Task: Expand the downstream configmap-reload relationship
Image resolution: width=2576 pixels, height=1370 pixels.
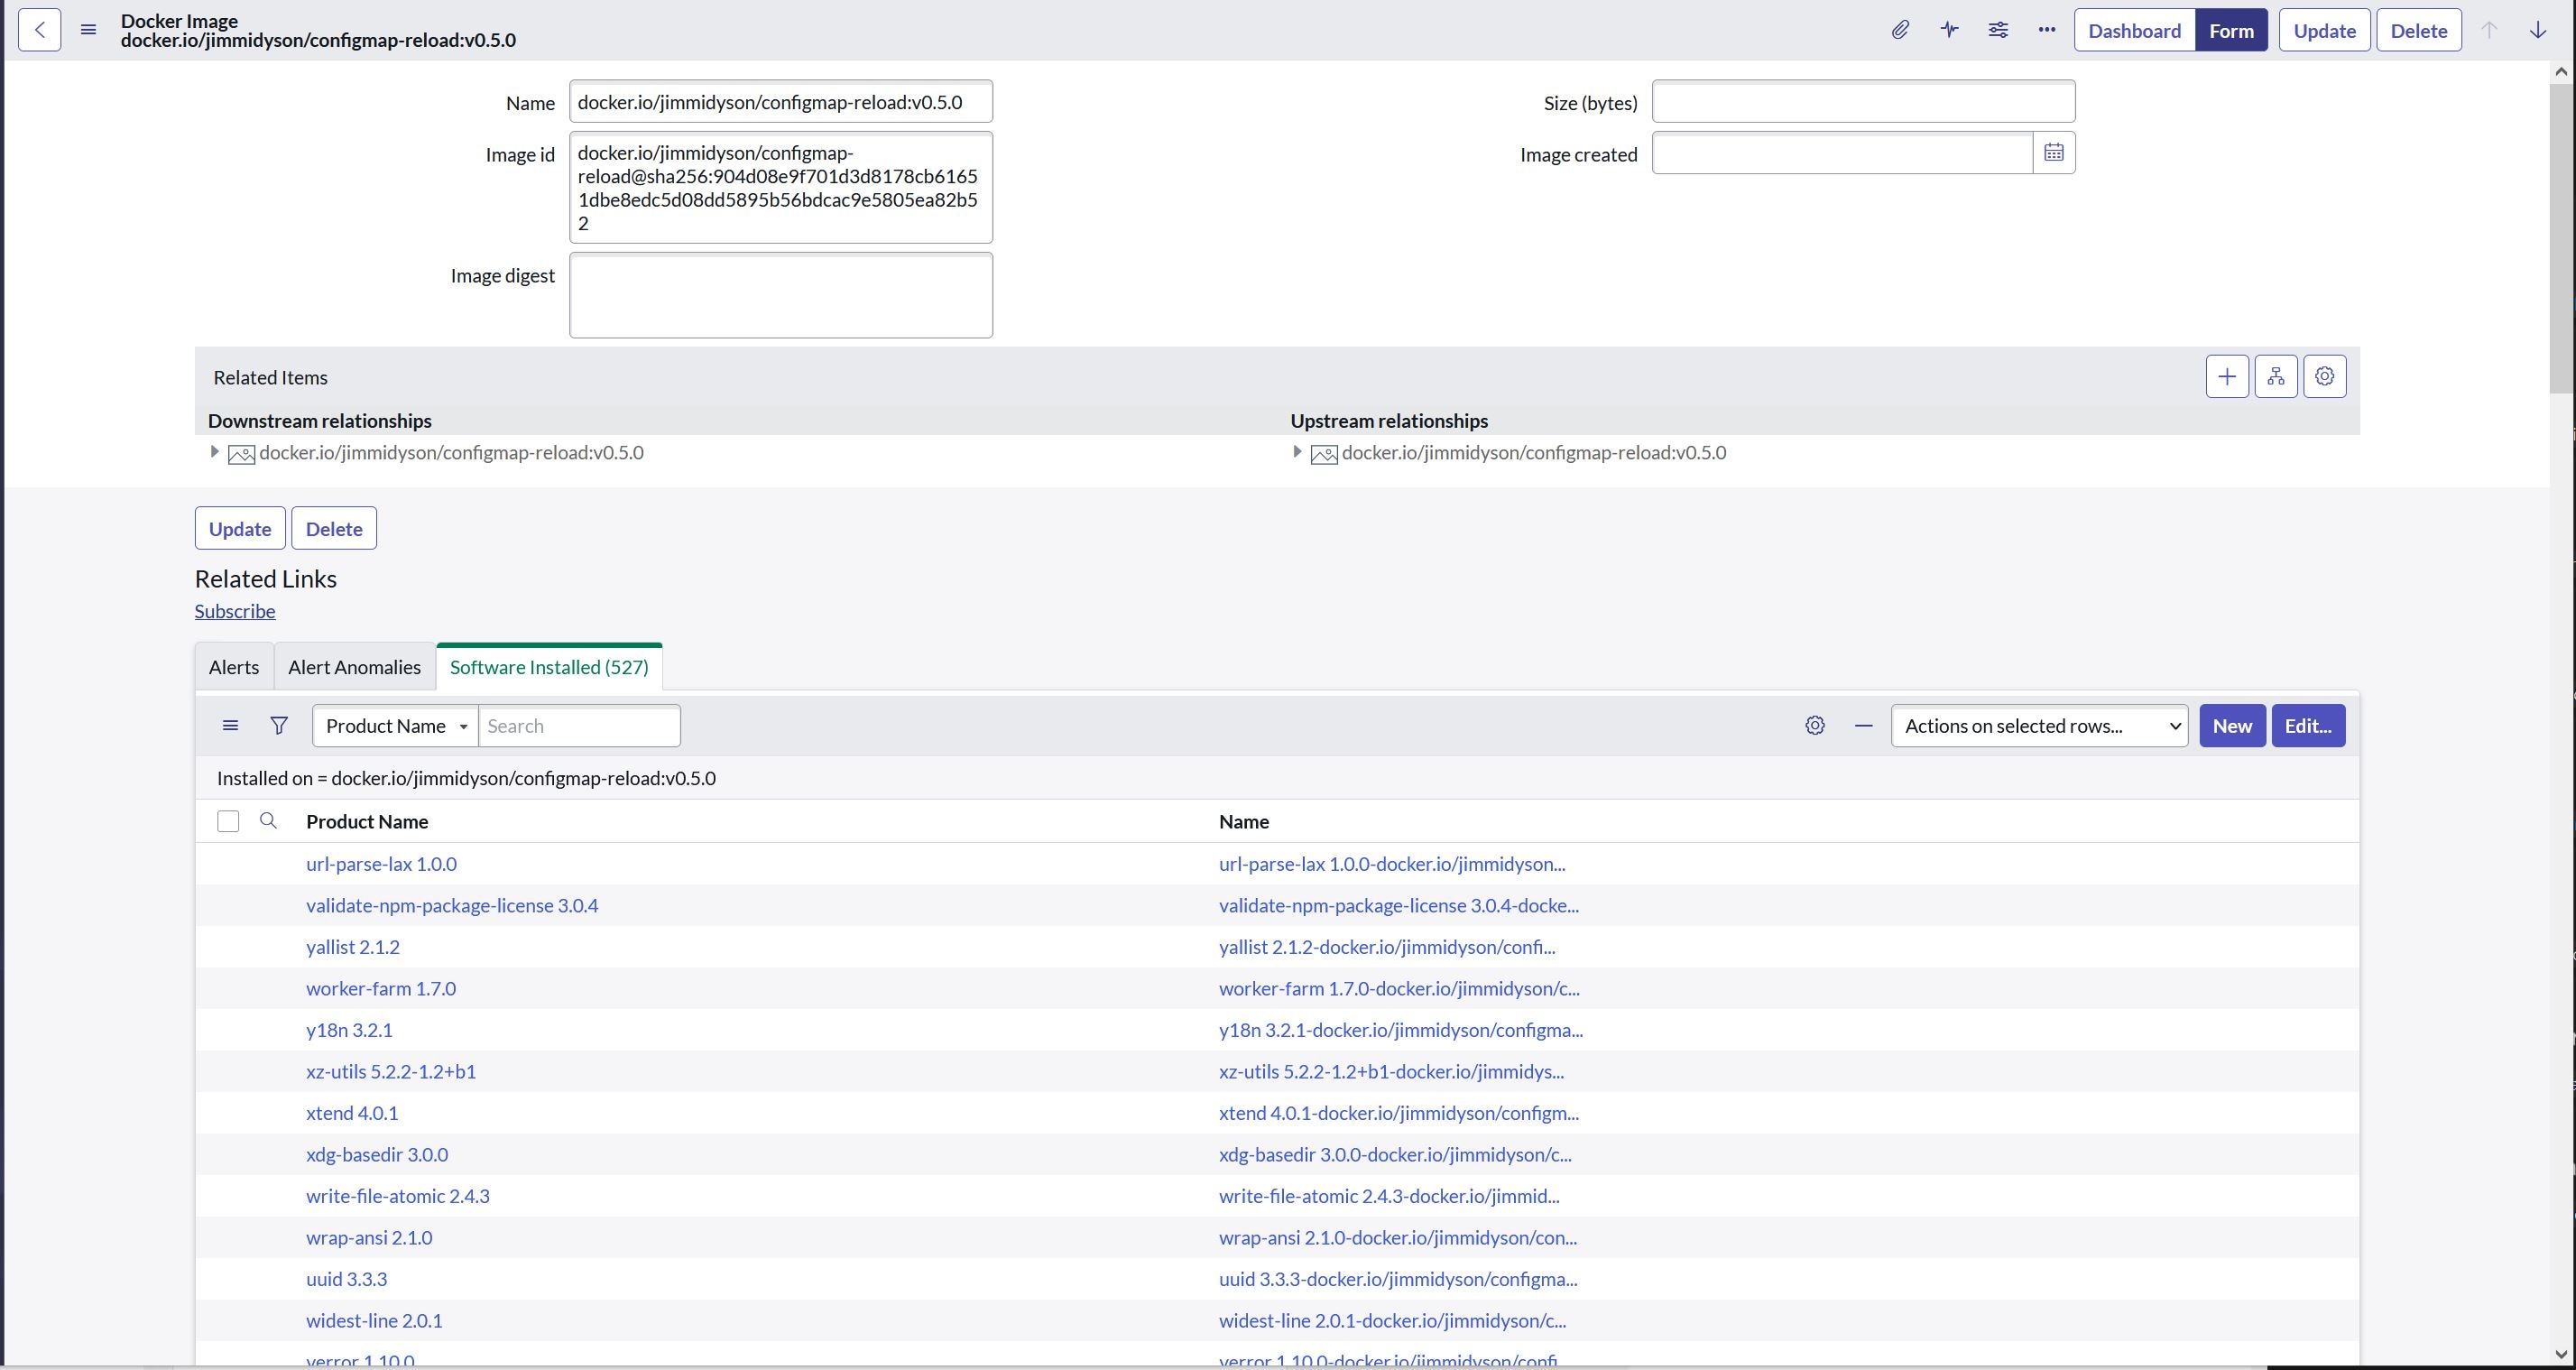Action: tap(214, 451)
